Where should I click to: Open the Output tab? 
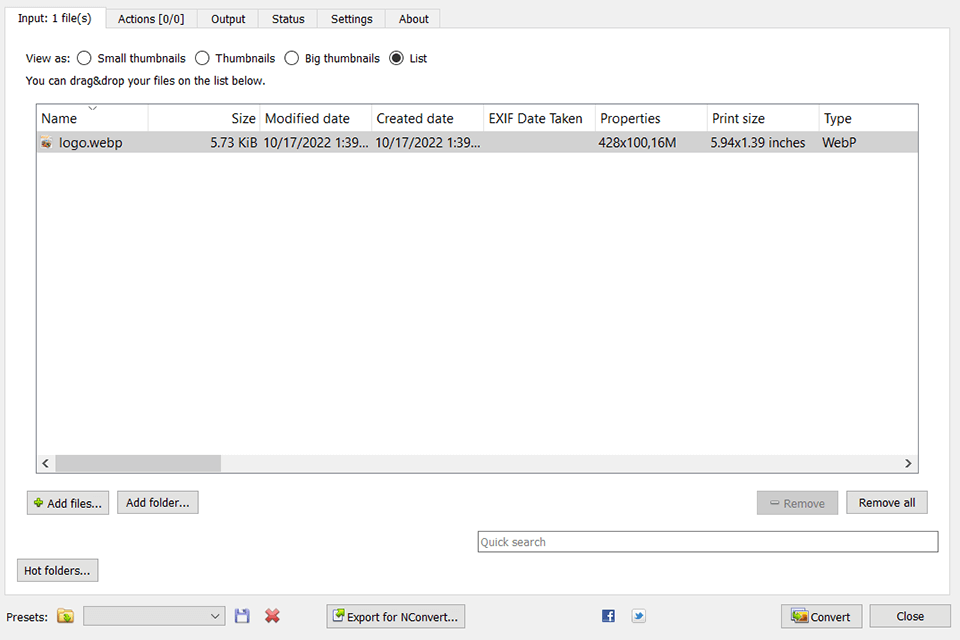click(x=228, y=19)
